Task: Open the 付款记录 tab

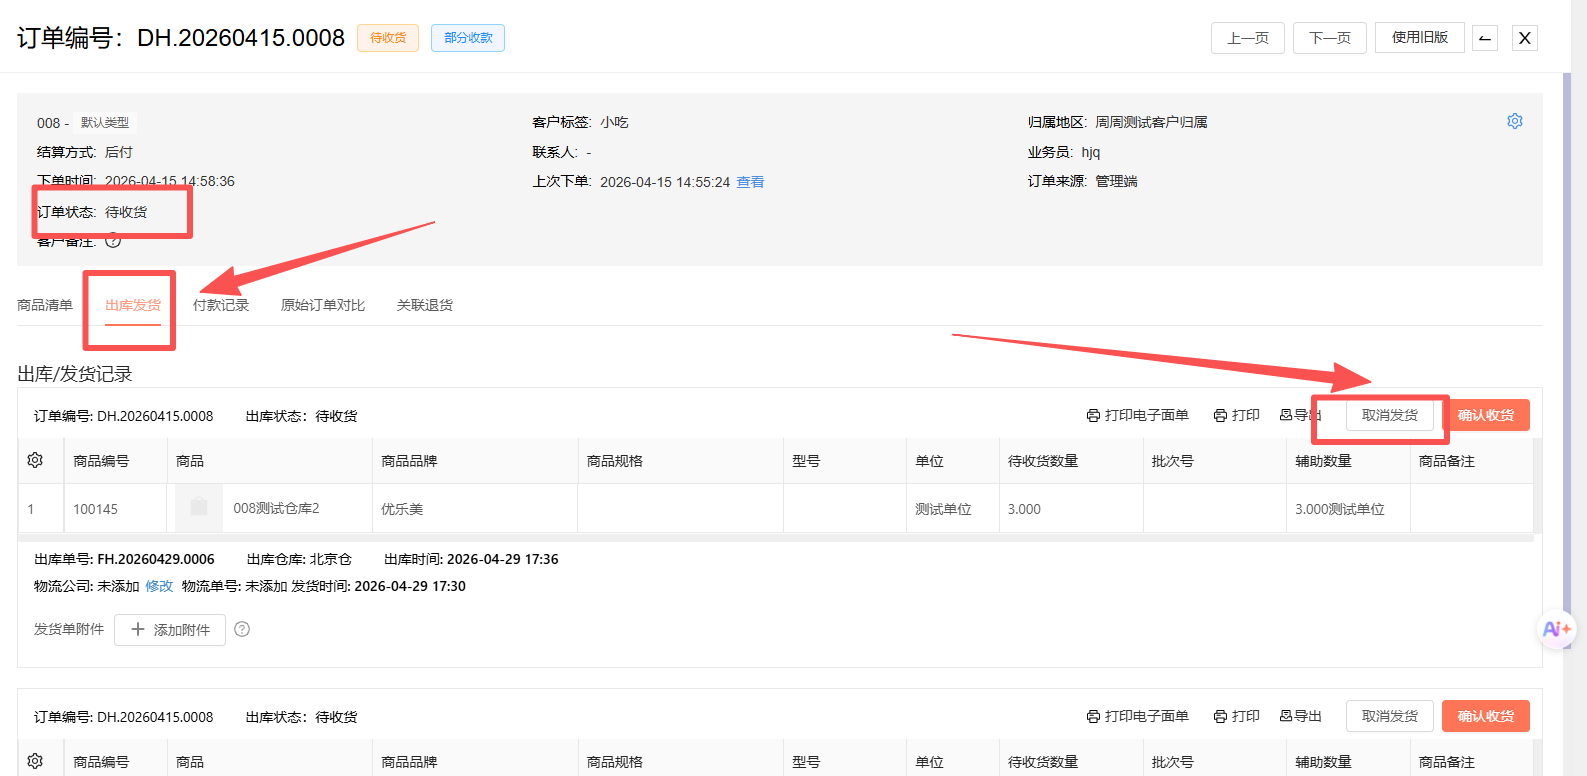Action: [x=221, y=305]
